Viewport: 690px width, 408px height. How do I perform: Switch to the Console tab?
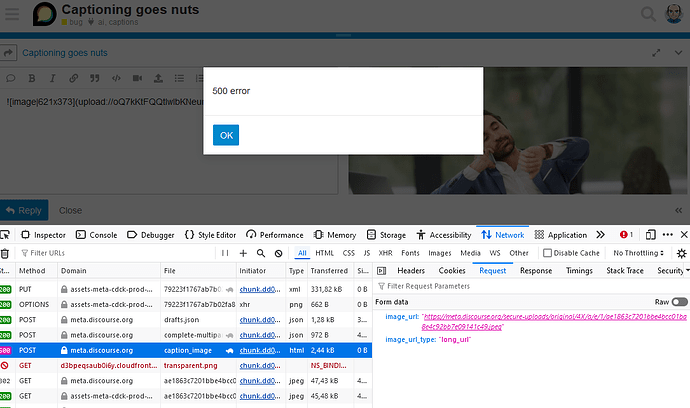[x=96, y=235]
